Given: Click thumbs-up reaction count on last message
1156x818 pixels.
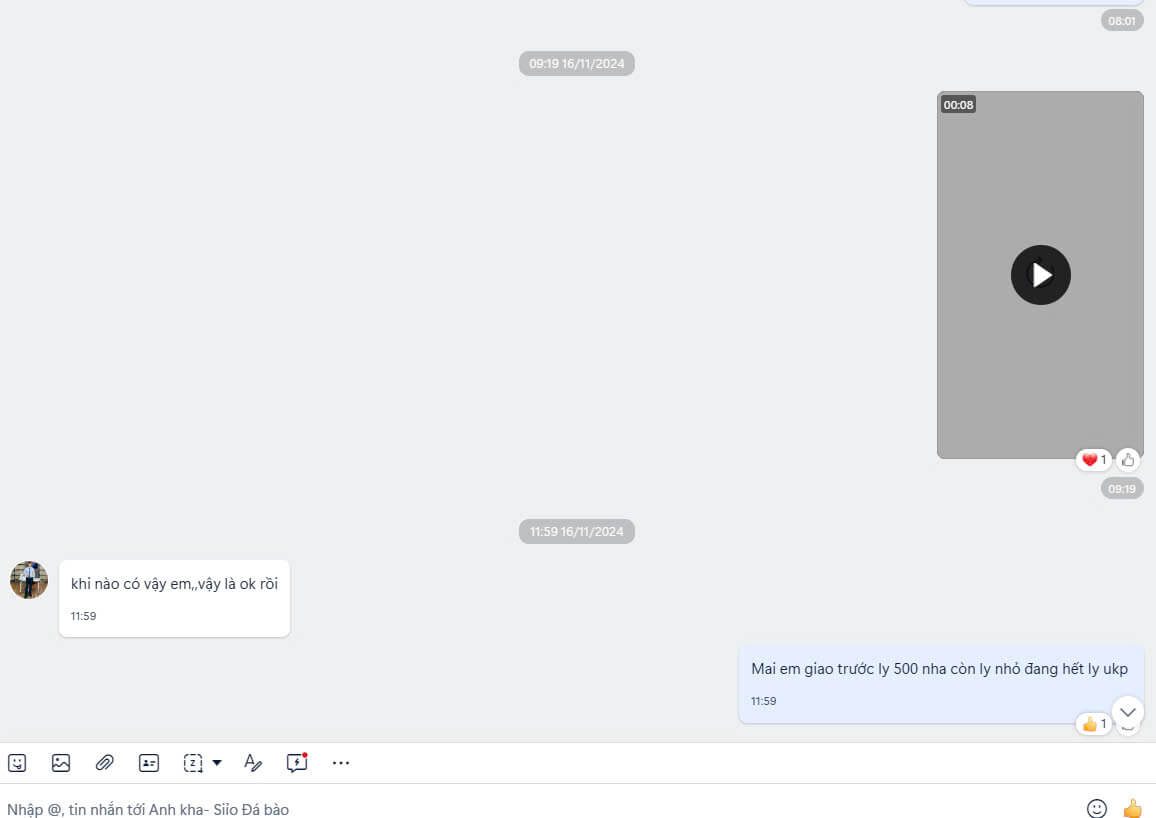Looking at the screenshot, I should (x=1093, y=723).
